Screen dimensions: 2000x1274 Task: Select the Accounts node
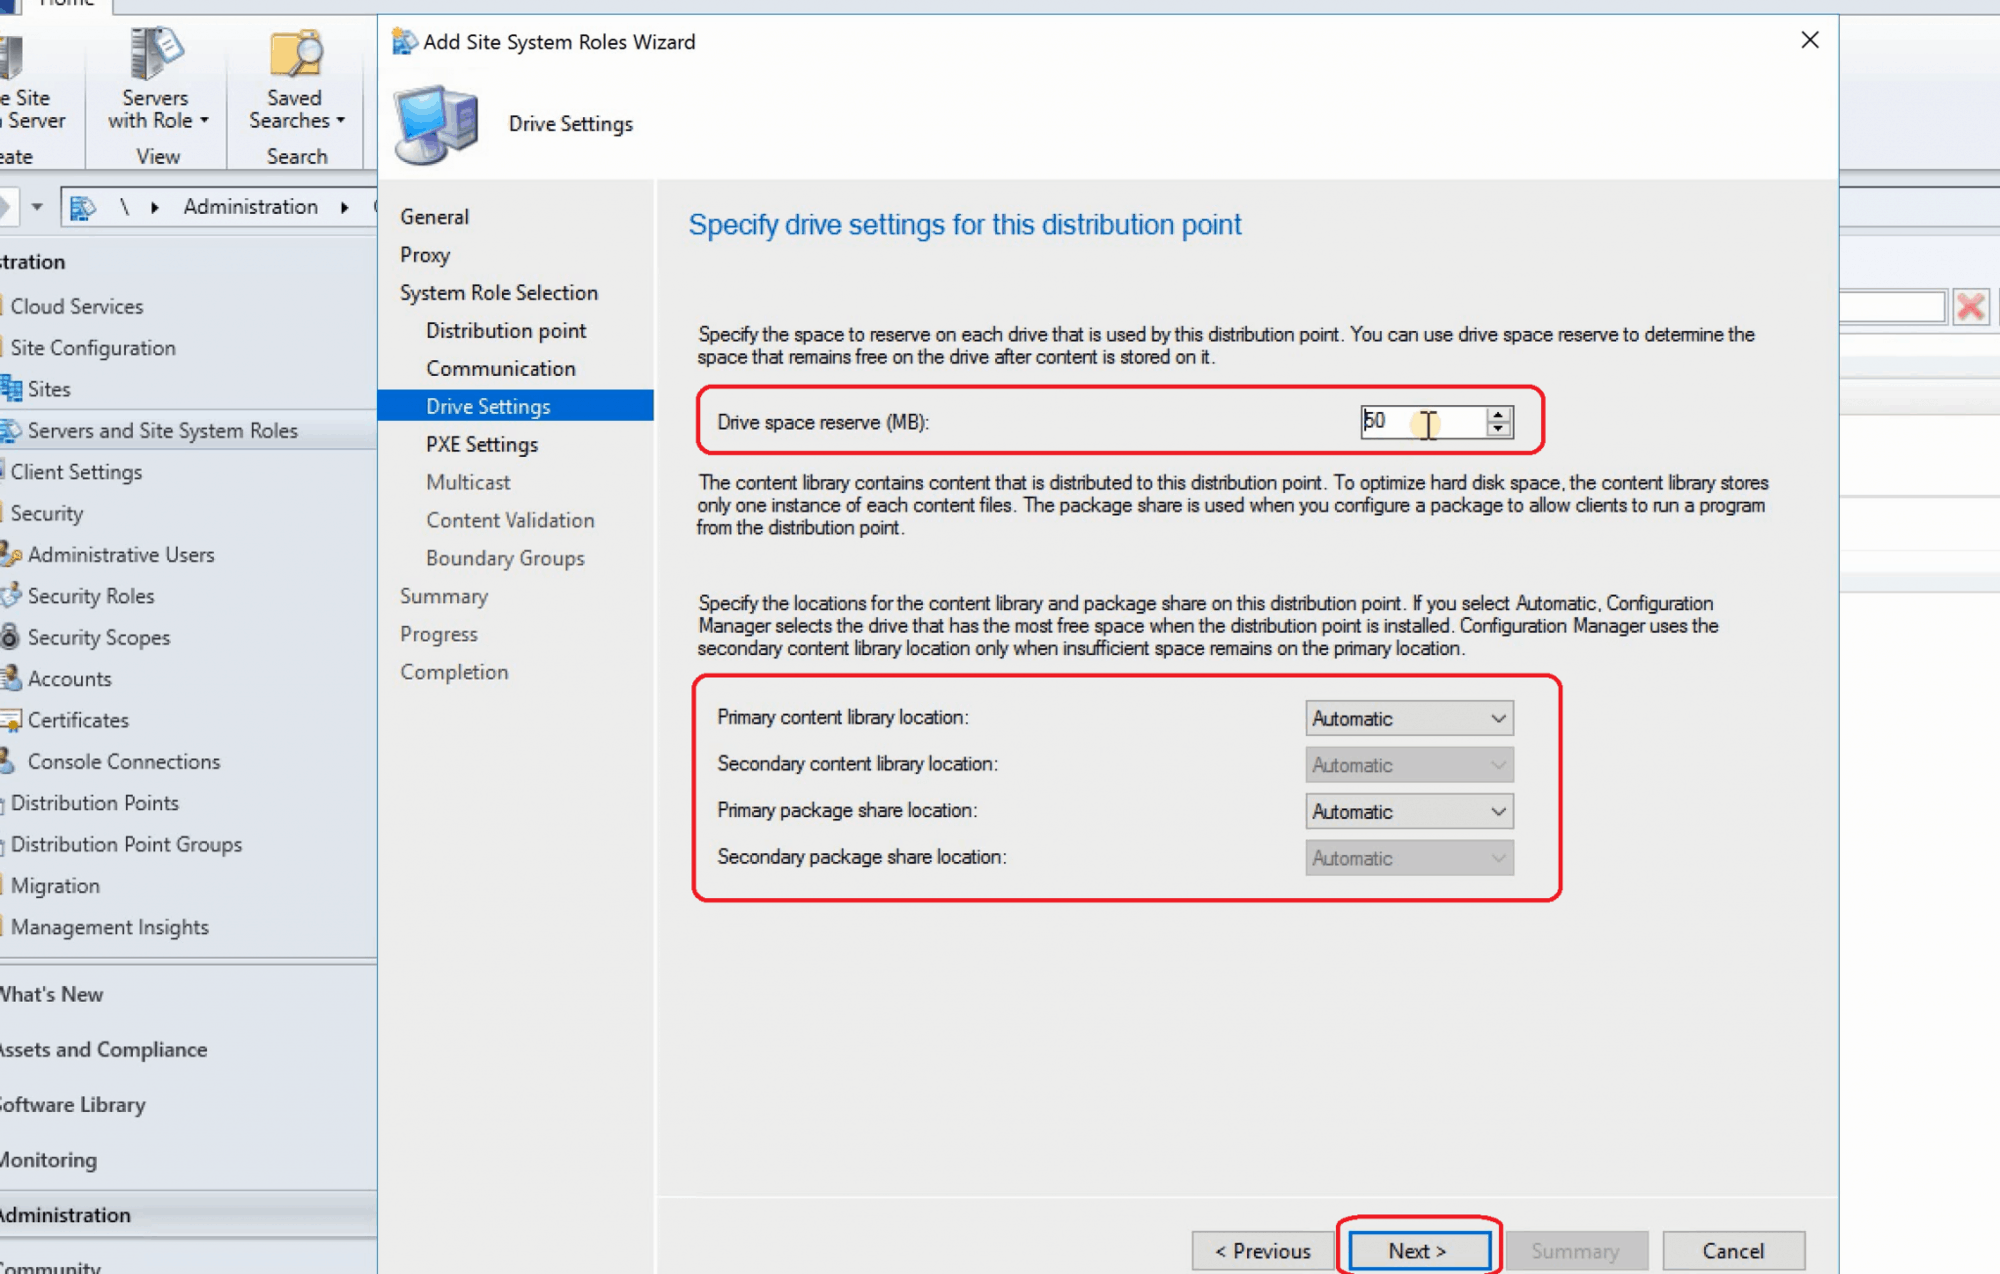(70, 678)
